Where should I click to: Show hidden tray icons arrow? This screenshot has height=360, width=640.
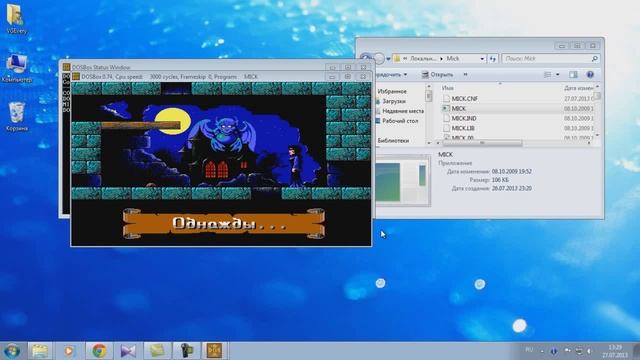tap(542, 351)
